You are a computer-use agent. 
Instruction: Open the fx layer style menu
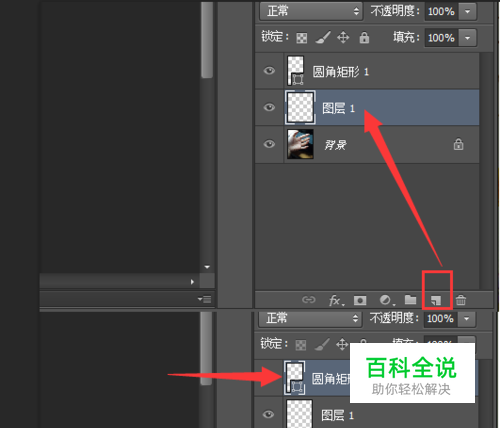pos(336,300)
